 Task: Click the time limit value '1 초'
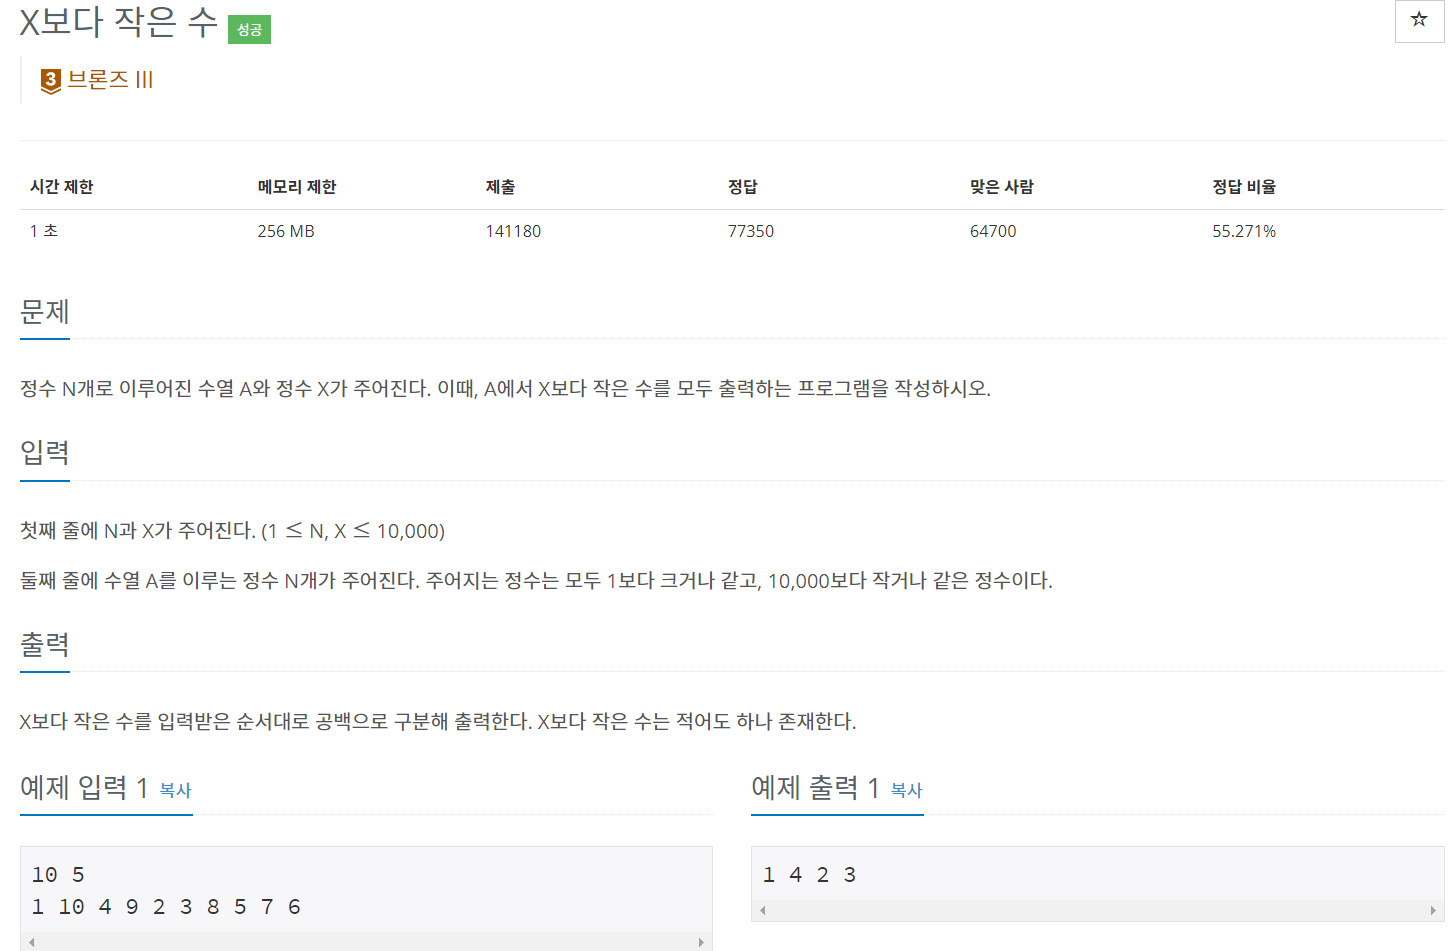pyautogui.click(x=44, y=231)
